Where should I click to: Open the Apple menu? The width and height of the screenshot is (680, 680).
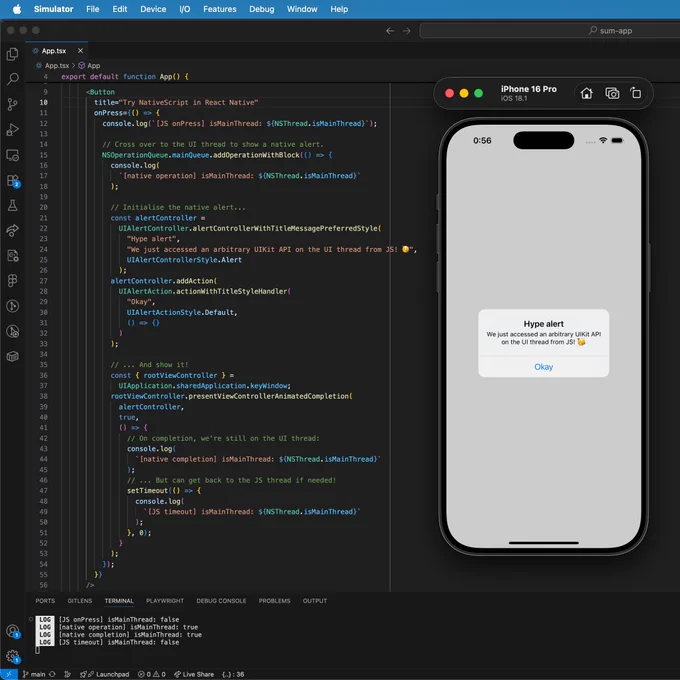(x=17, y=9)
